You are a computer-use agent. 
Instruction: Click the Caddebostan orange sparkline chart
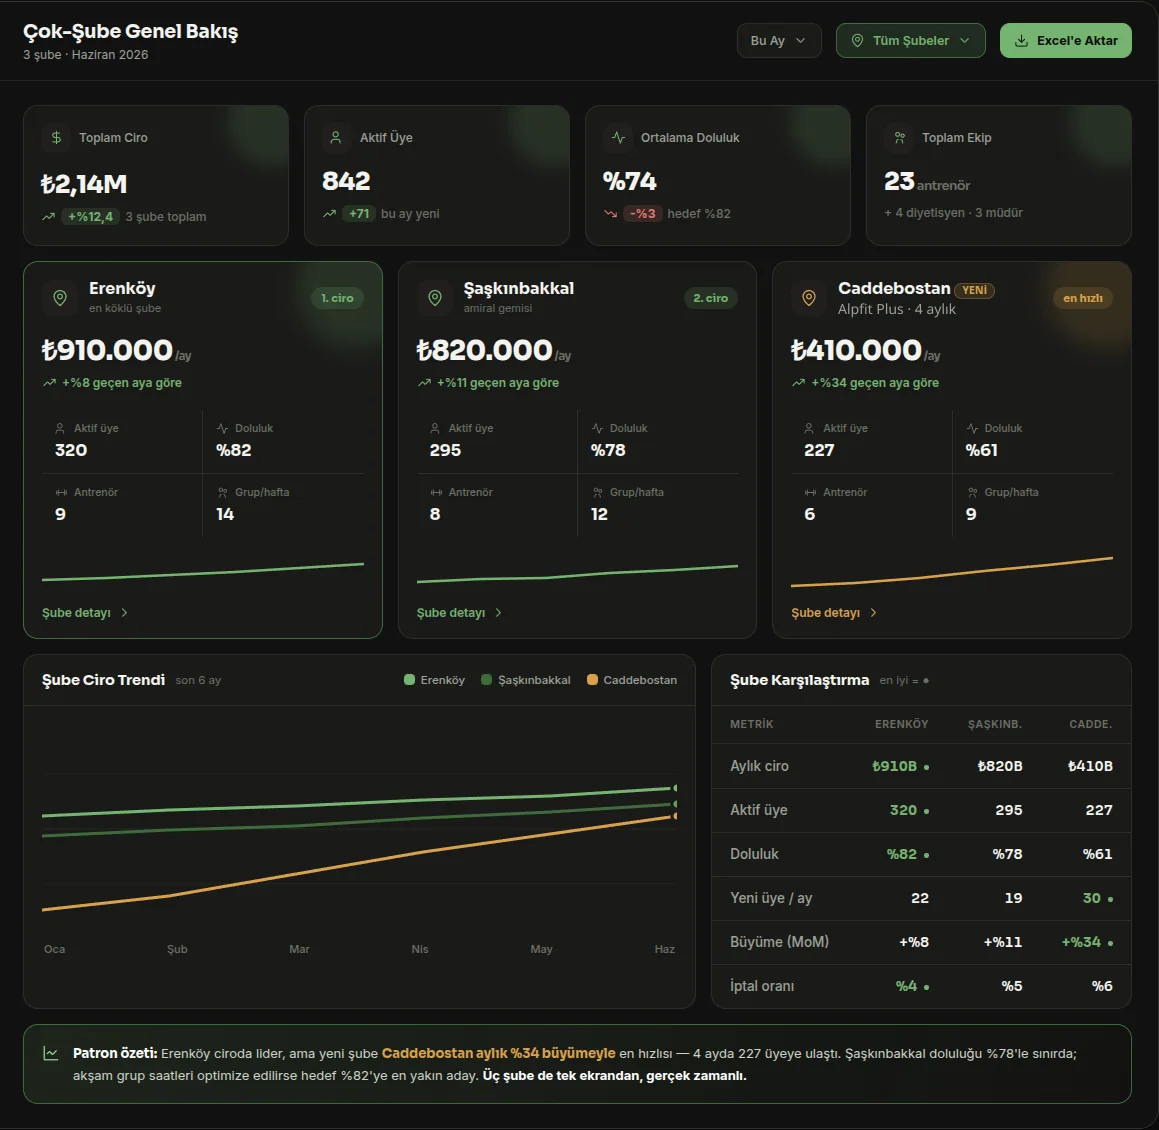pyautogui.click(x=952, y=572)
